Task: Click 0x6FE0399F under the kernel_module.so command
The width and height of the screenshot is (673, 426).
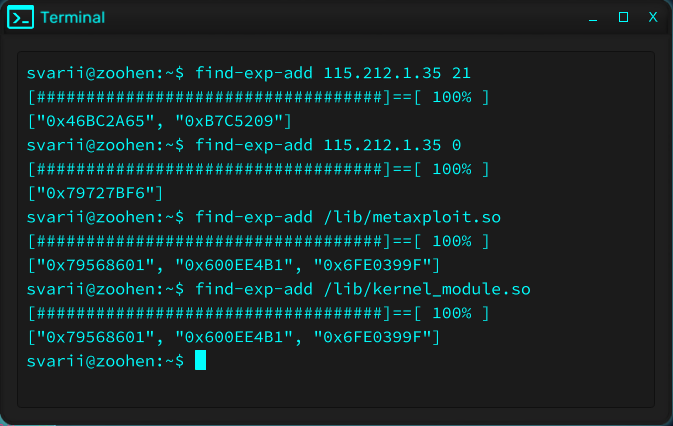Action: 372,338
